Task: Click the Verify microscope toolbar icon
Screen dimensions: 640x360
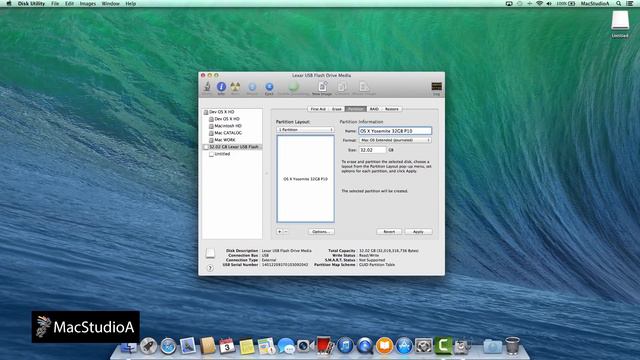Action: pos(207,87)
